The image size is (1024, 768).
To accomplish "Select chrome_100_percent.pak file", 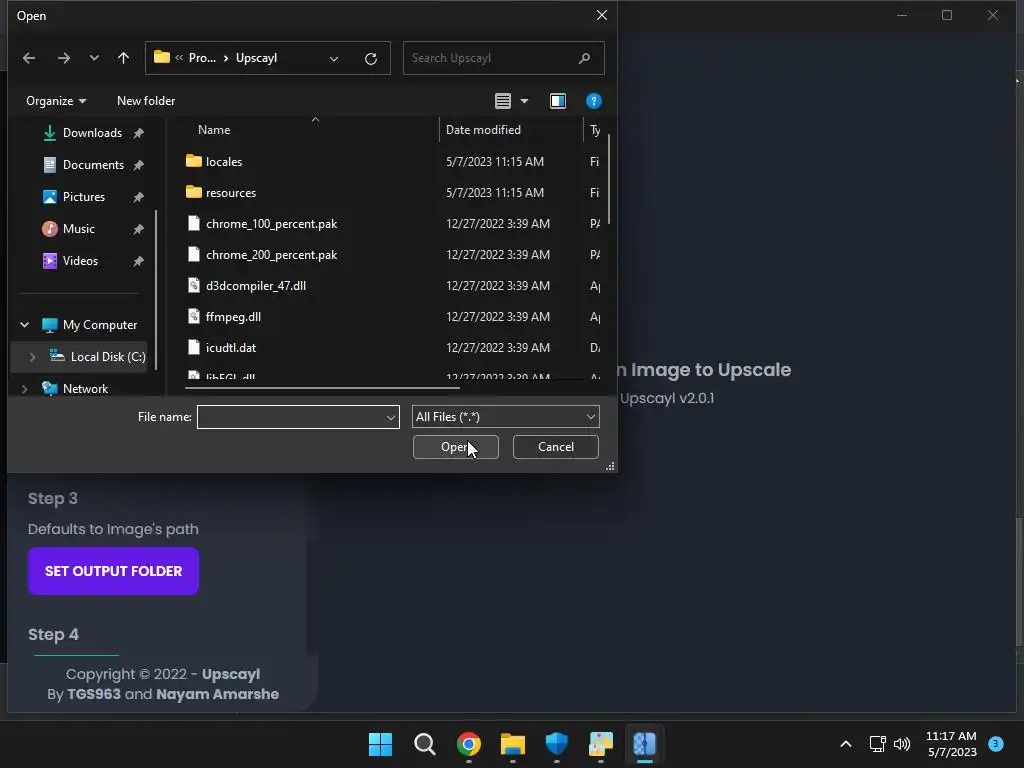I will click(271, 224).
